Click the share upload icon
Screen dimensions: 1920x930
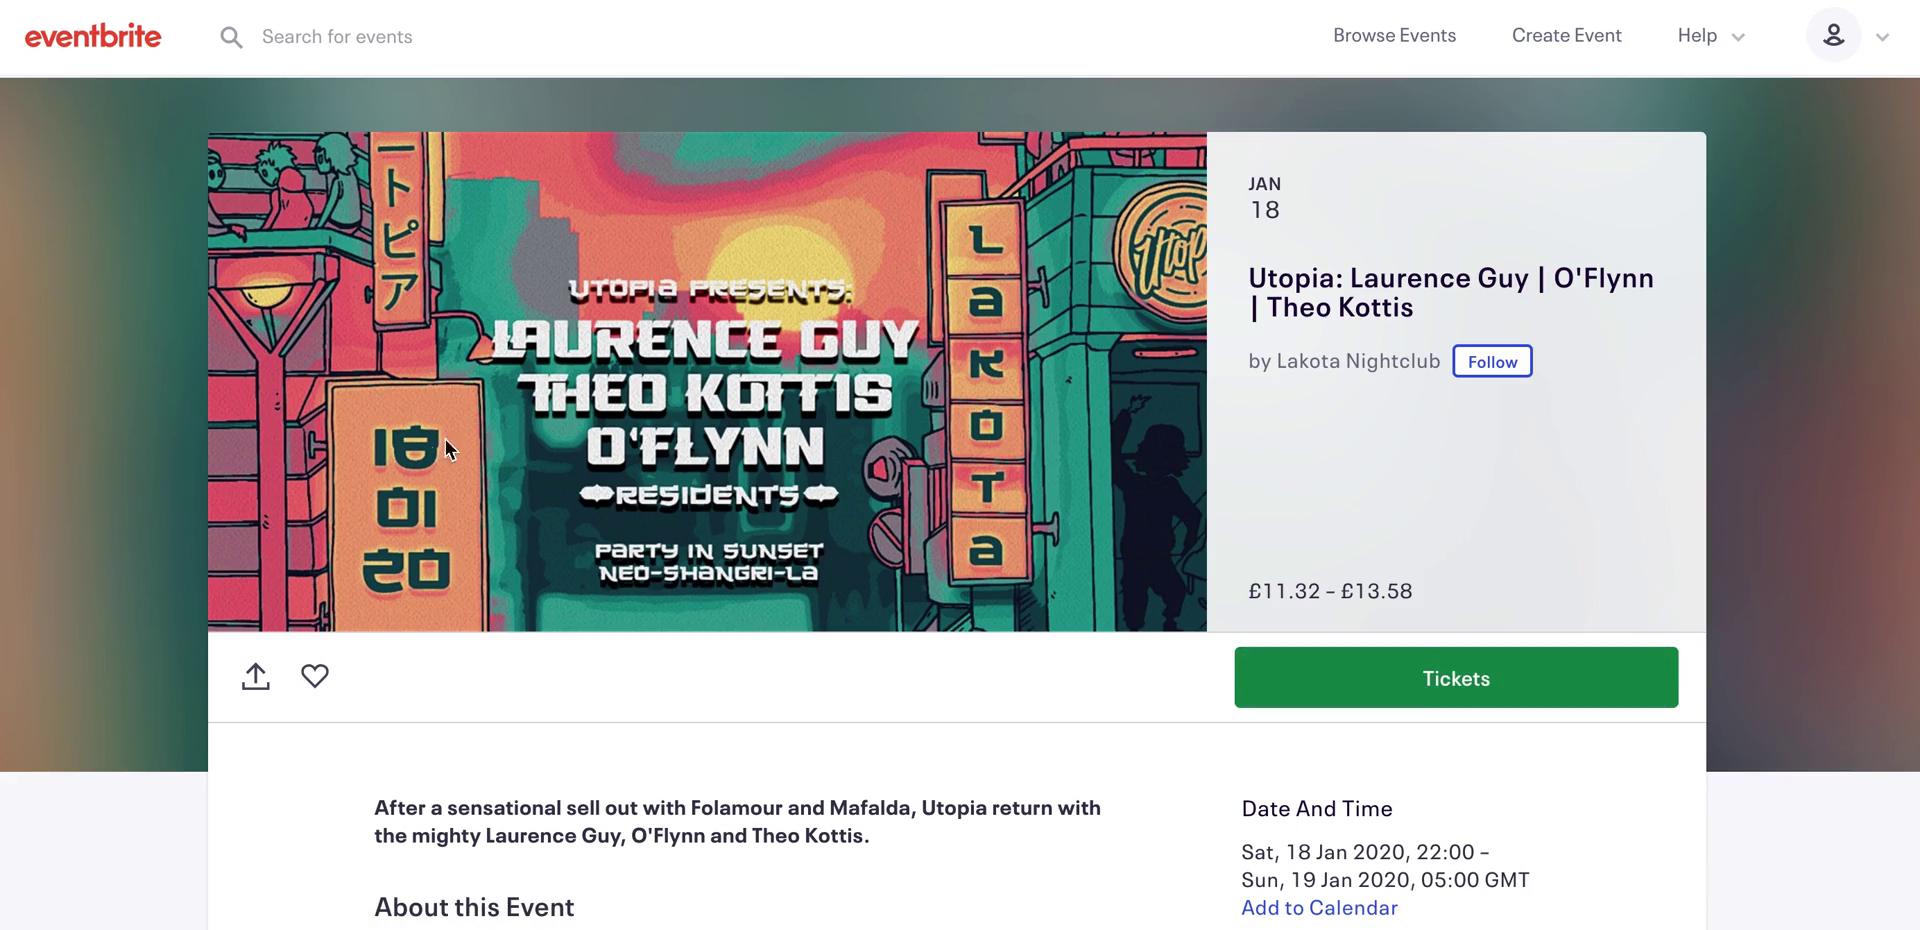256,677
